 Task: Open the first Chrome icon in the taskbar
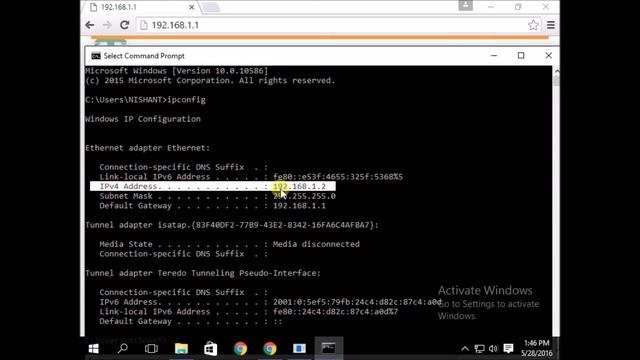[x=240, y=348]
